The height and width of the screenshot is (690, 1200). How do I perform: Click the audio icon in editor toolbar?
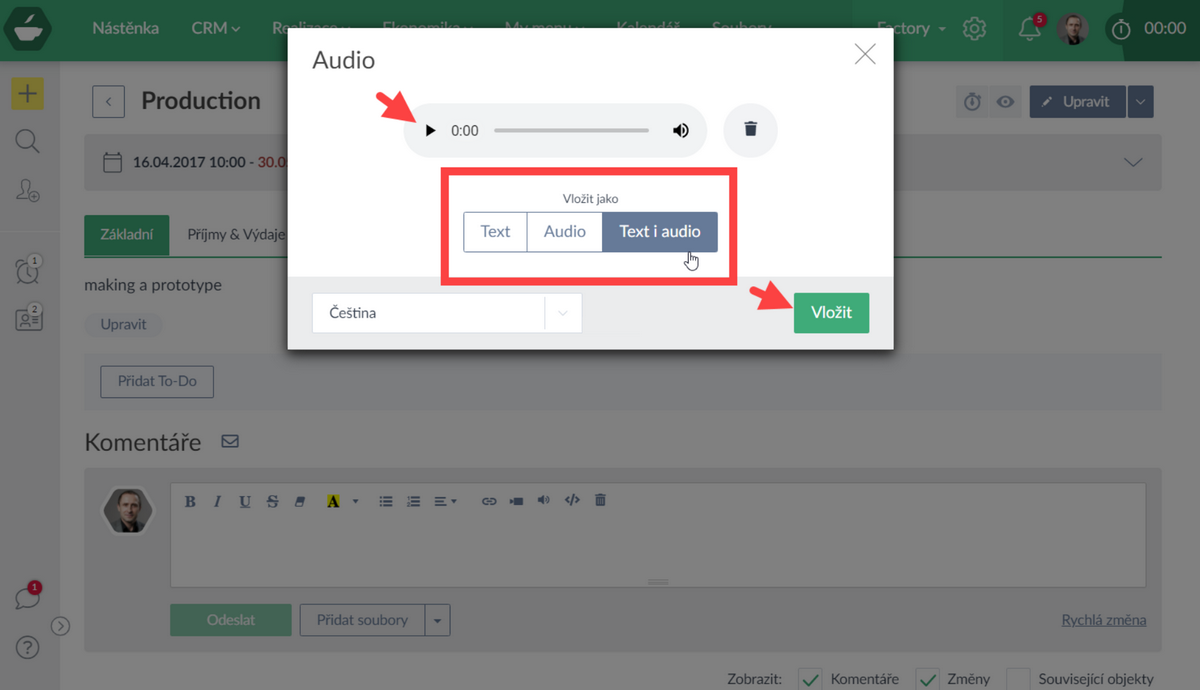[543, 500]
